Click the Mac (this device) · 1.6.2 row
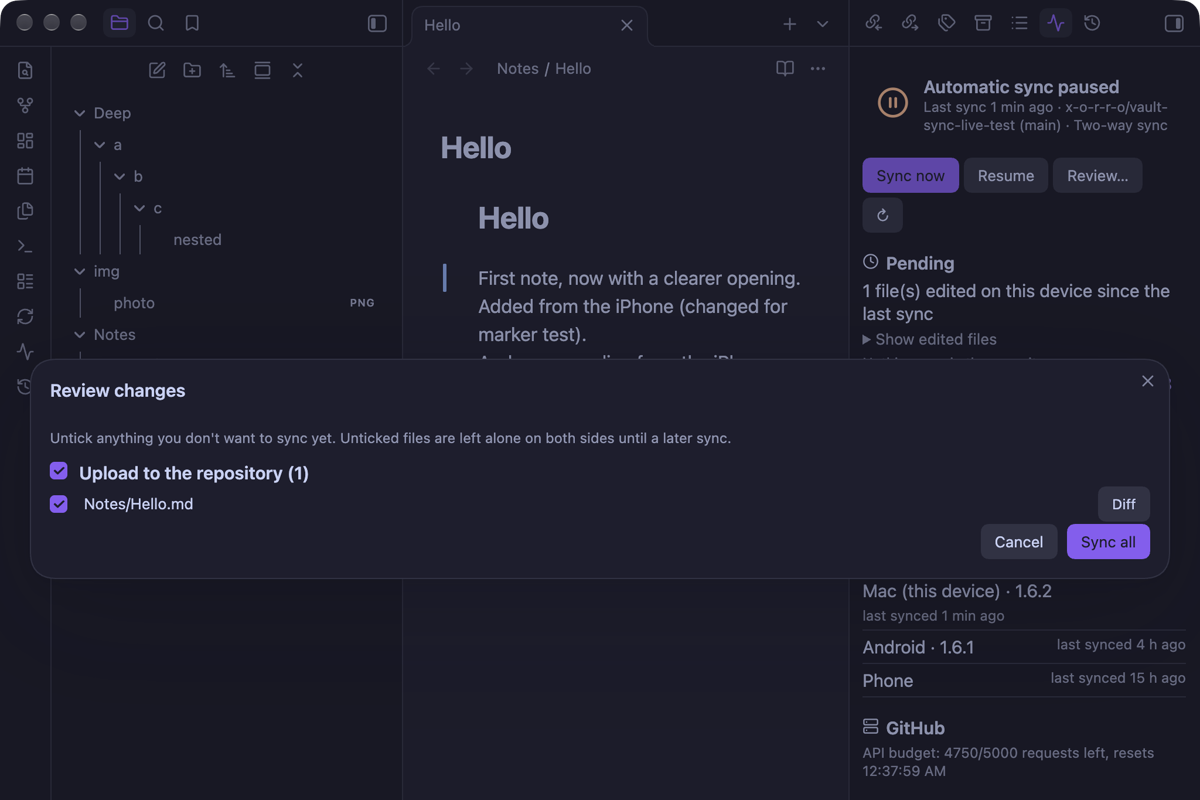 pyautogui.click(x=1024, y=602)
